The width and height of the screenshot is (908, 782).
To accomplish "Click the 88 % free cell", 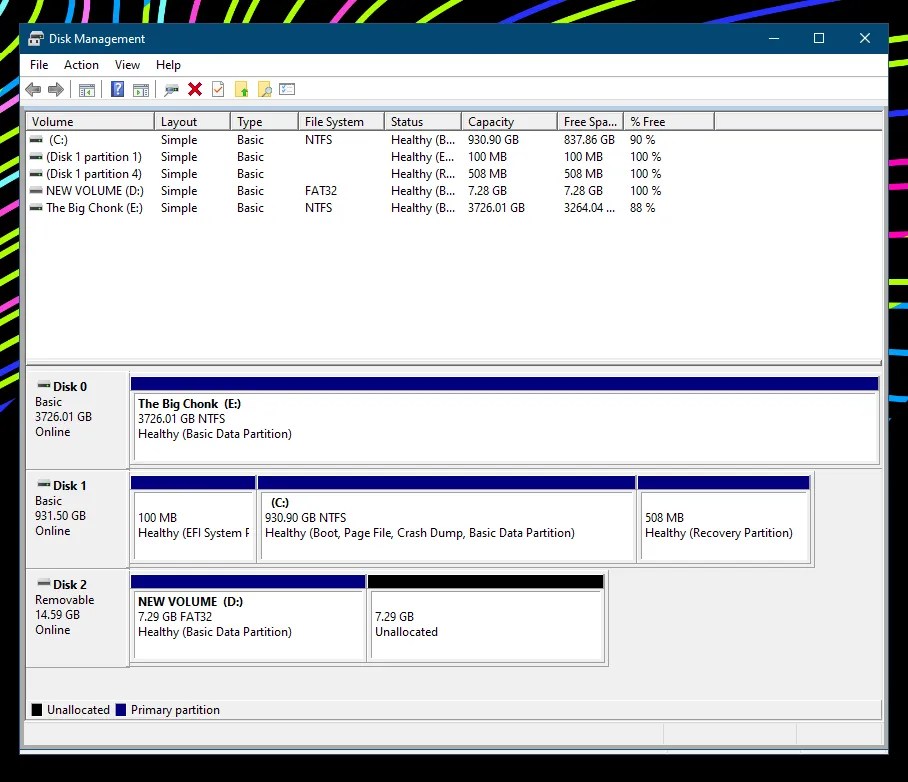I will 643,207.
